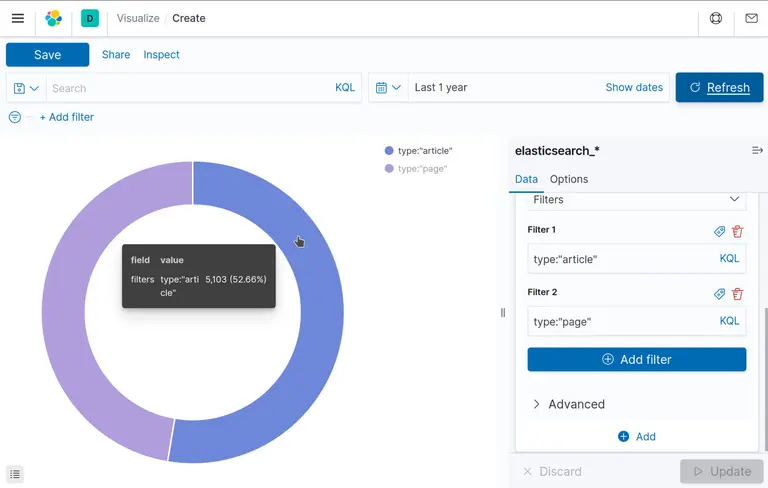Switch Filter 1 query language KQL
The image size is (768, 488).
(x=729, y=259)
